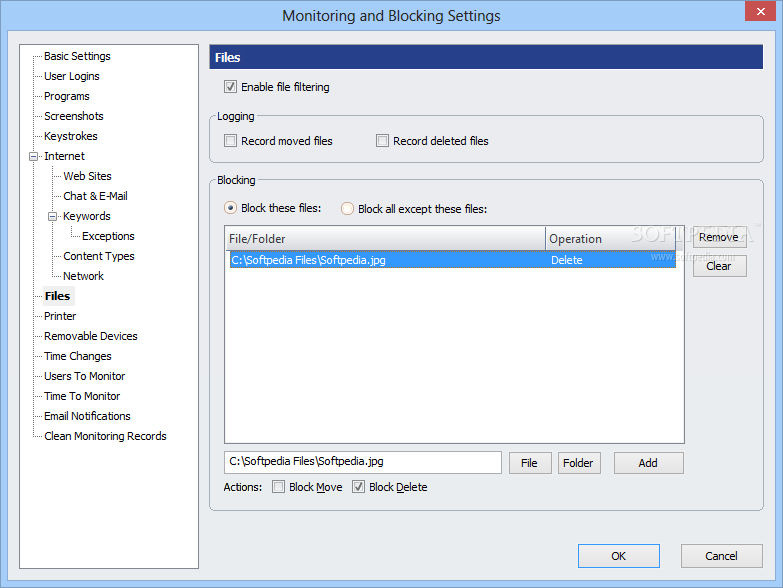Image resolution: width=783 pixels, height=588 pixels.
Task: Collapse the Internet tree node
Action: point(33,157)
